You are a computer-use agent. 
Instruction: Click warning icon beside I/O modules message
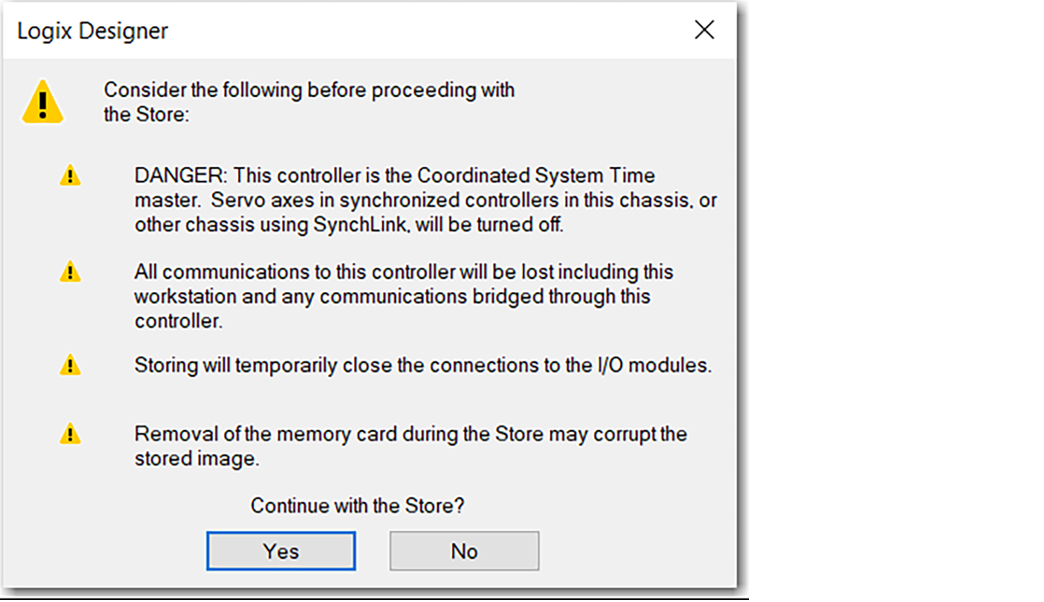pos(70,365)
